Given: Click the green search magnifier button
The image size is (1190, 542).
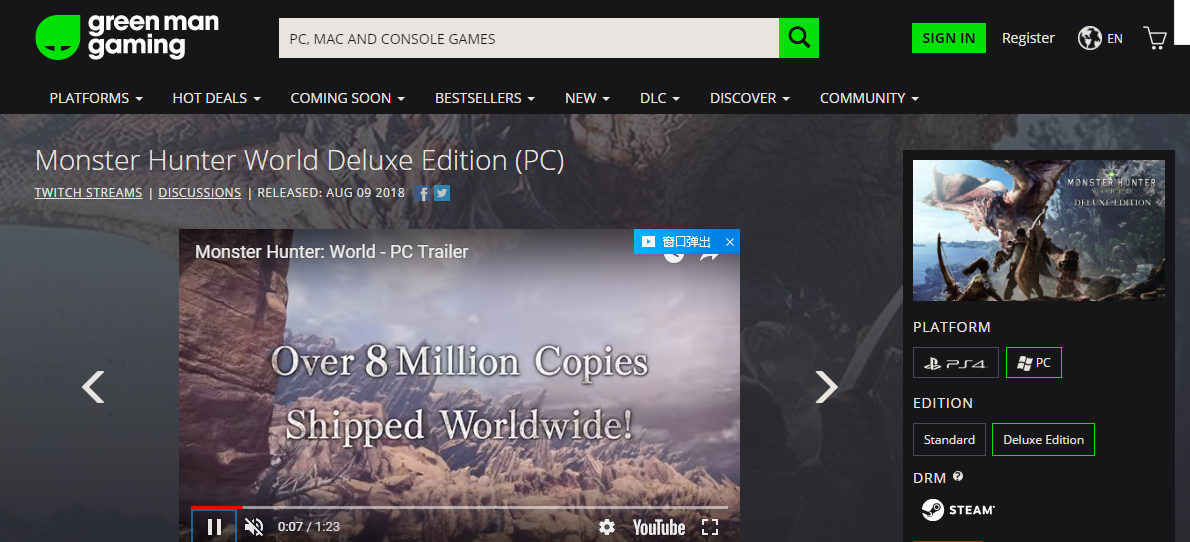Looking at the screenshot, I should (x=798, y=38).
